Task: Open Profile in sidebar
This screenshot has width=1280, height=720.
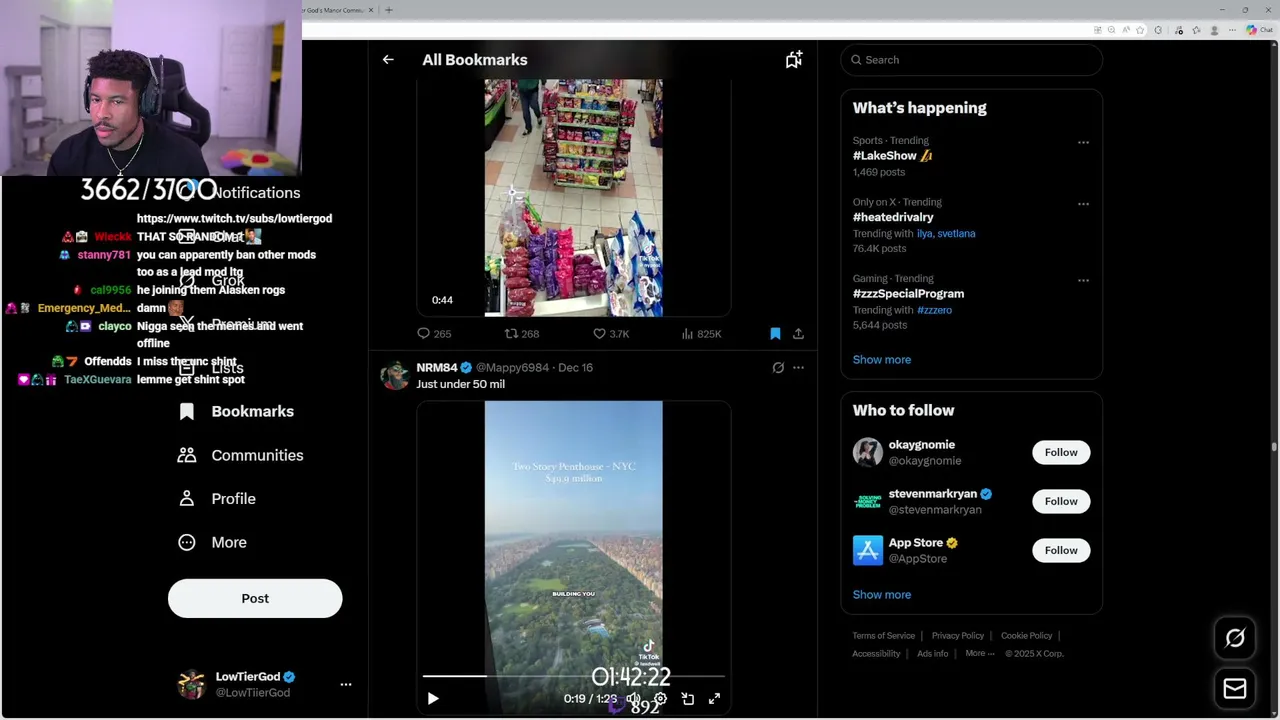Action: [216, 499]
